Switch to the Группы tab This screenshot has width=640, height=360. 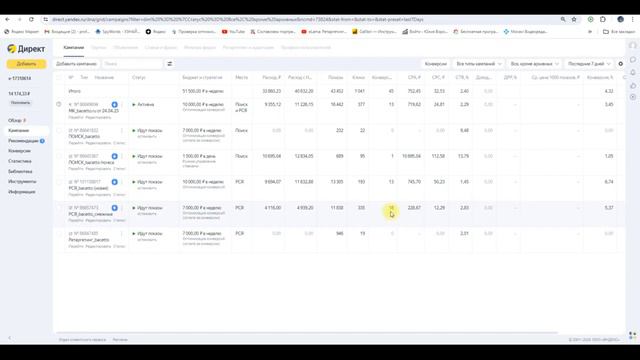coord(98,48)
